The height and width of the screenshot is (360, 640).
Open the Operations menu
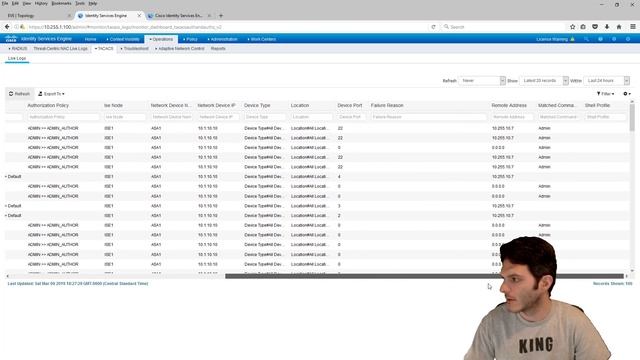click(161, 39)
